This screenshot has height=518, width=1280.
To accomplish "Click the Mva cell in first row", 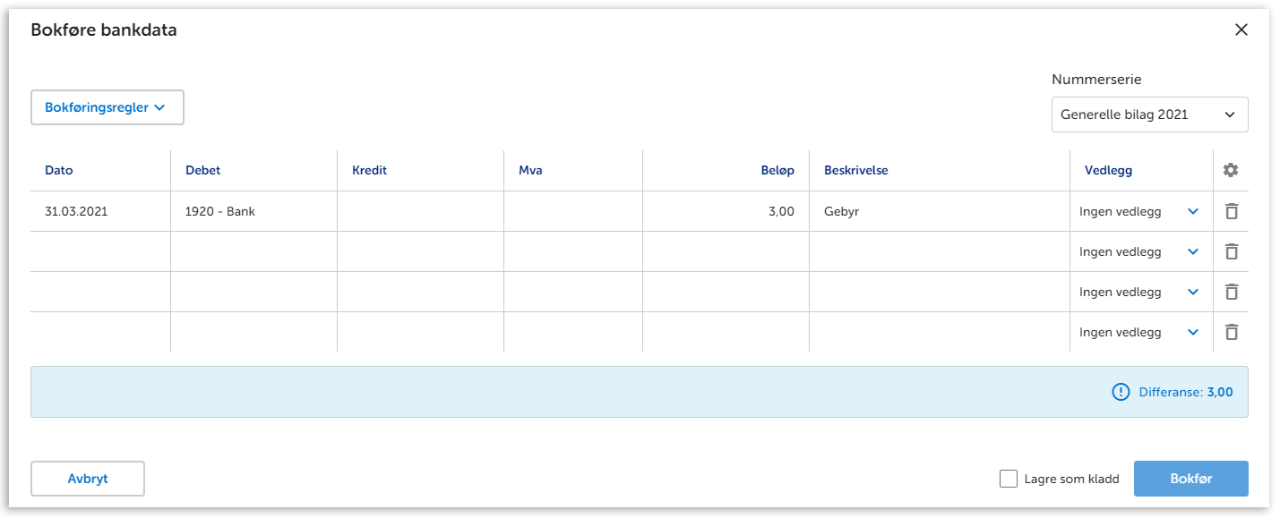I will (x=573, y=212).
